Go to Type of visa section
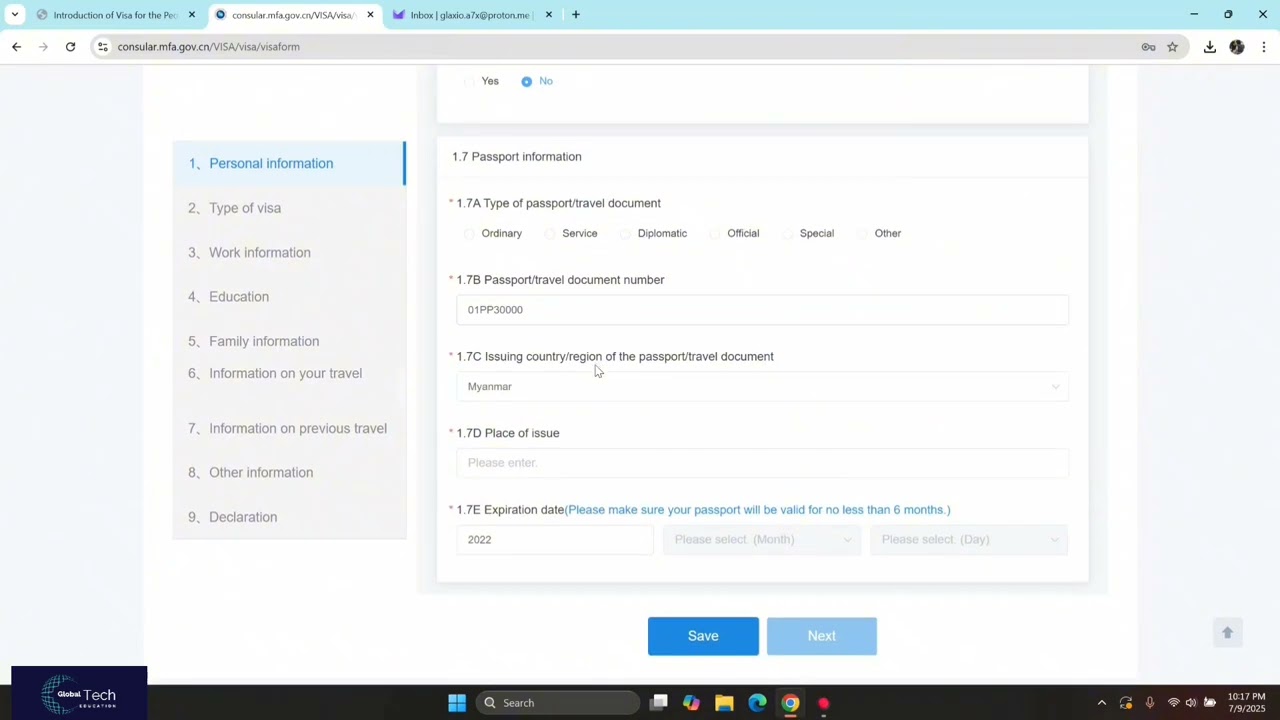 coord(289,208)
